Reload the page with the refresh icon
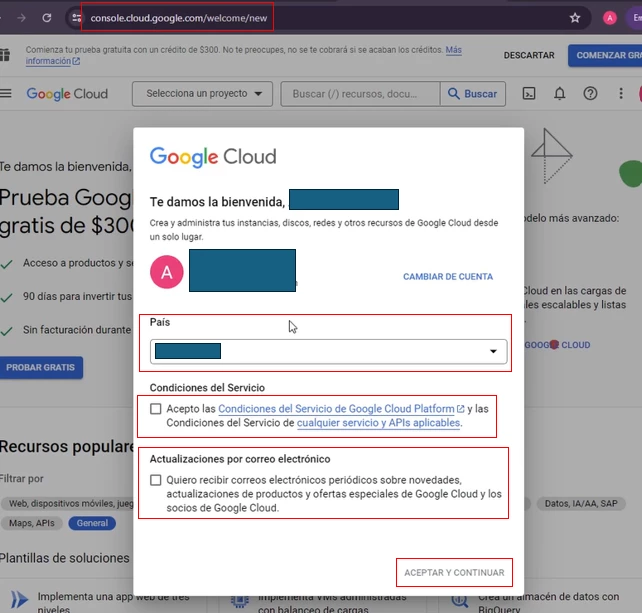Image resolution: width=642 pixels, height=613 pixels. point(47,18)
